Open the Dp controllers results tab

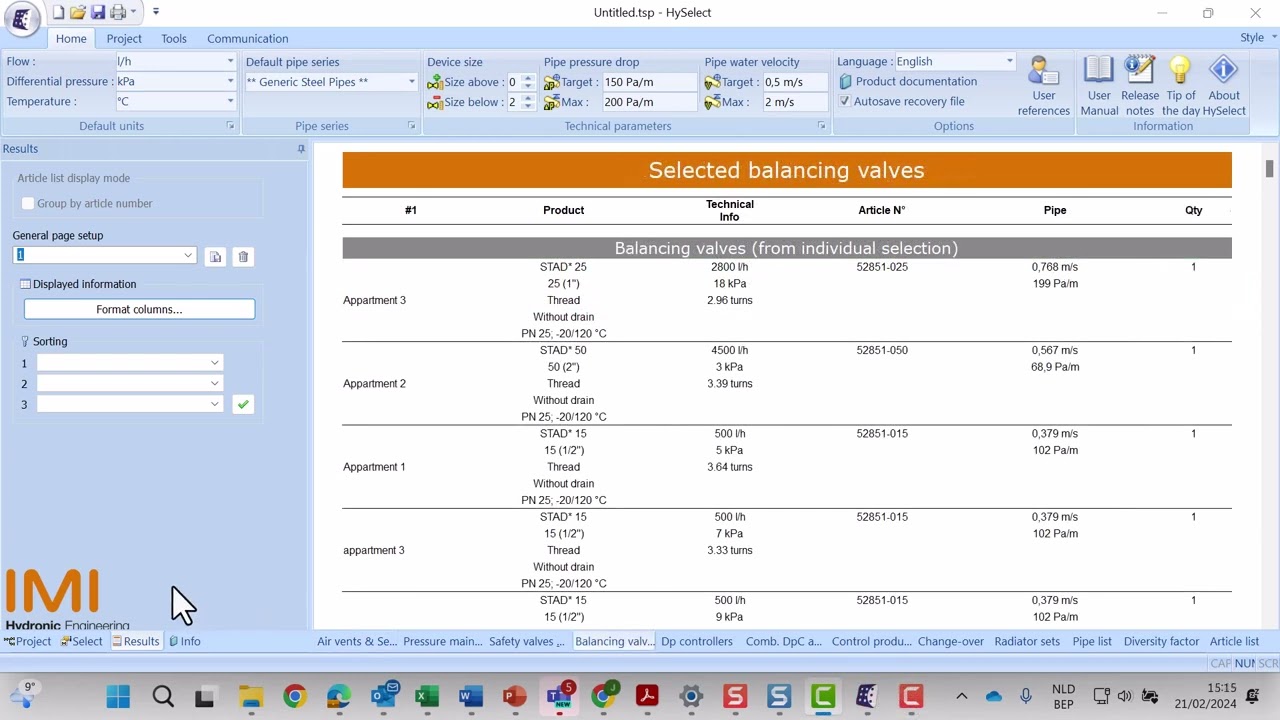coord(697,642)
